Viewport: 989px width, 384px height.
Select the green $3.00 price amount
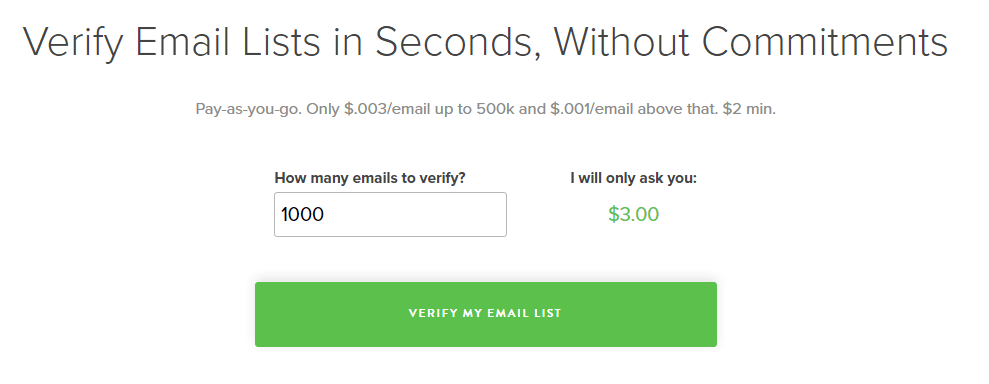633,214
